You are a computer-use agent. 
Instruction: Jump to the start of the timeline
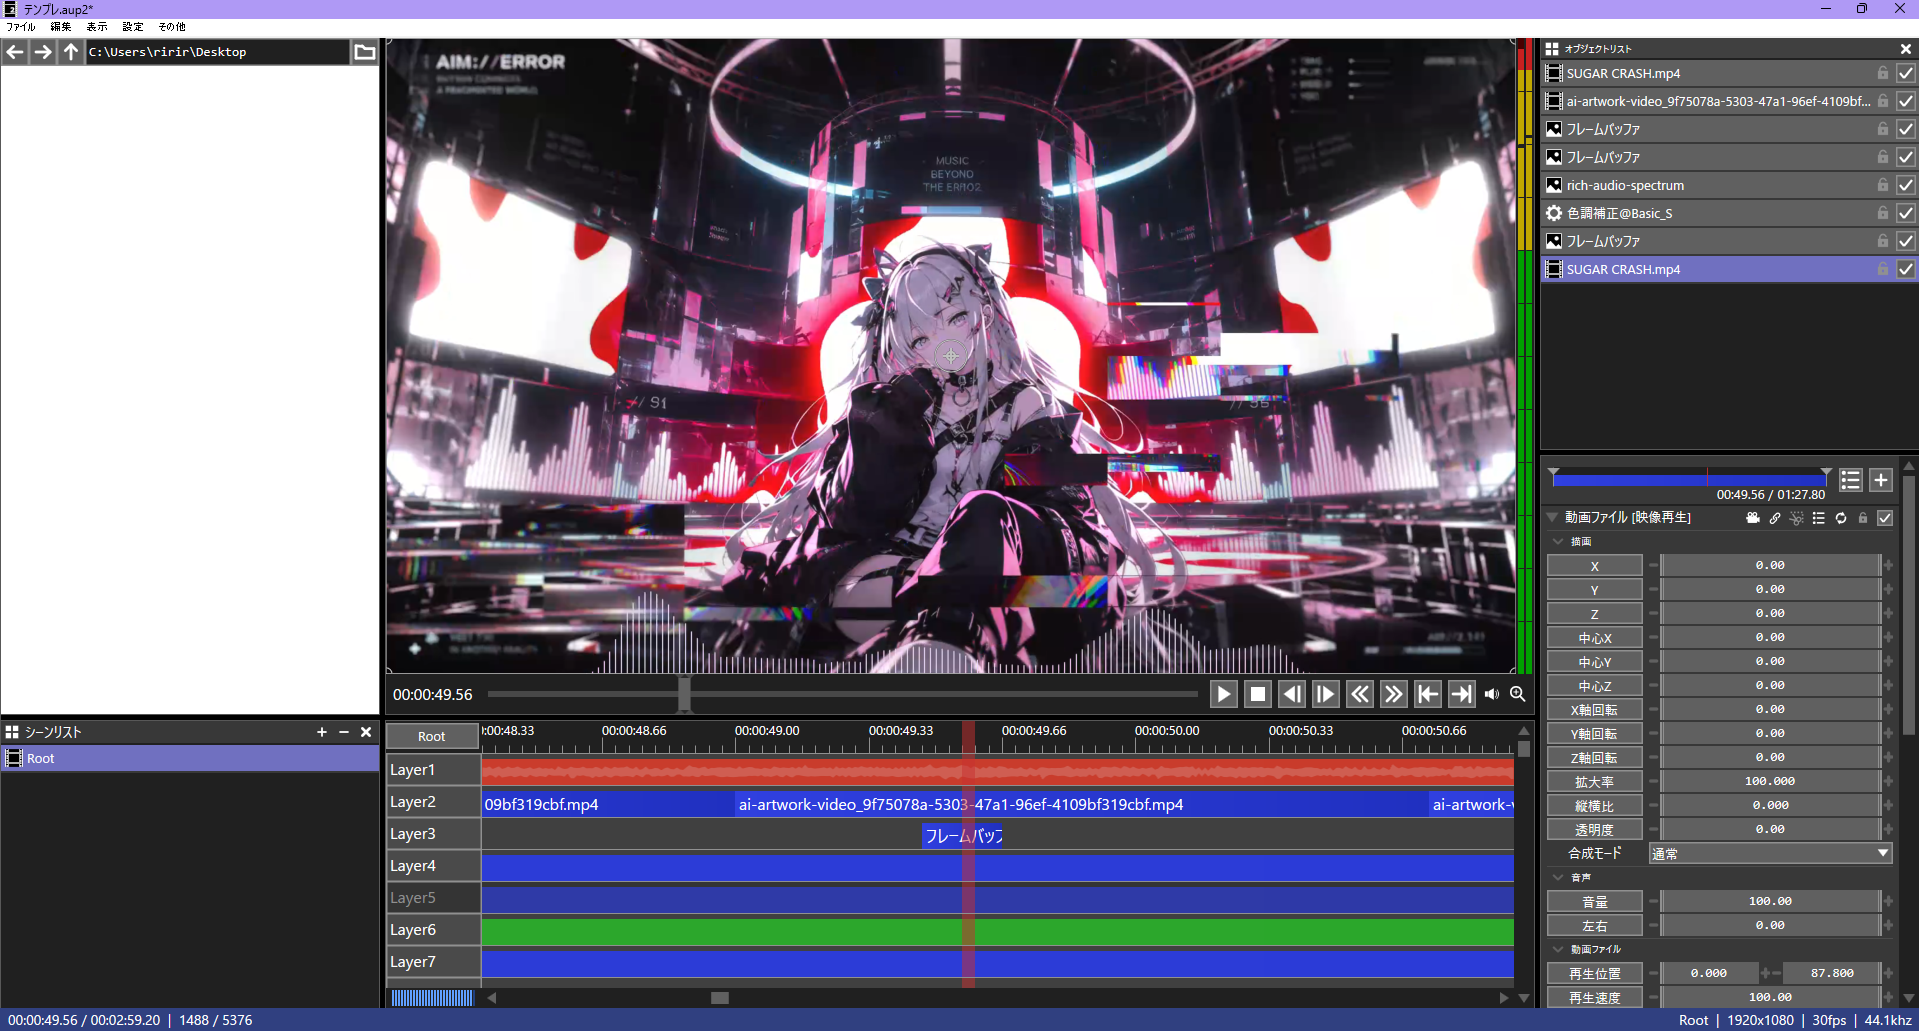1428,694
